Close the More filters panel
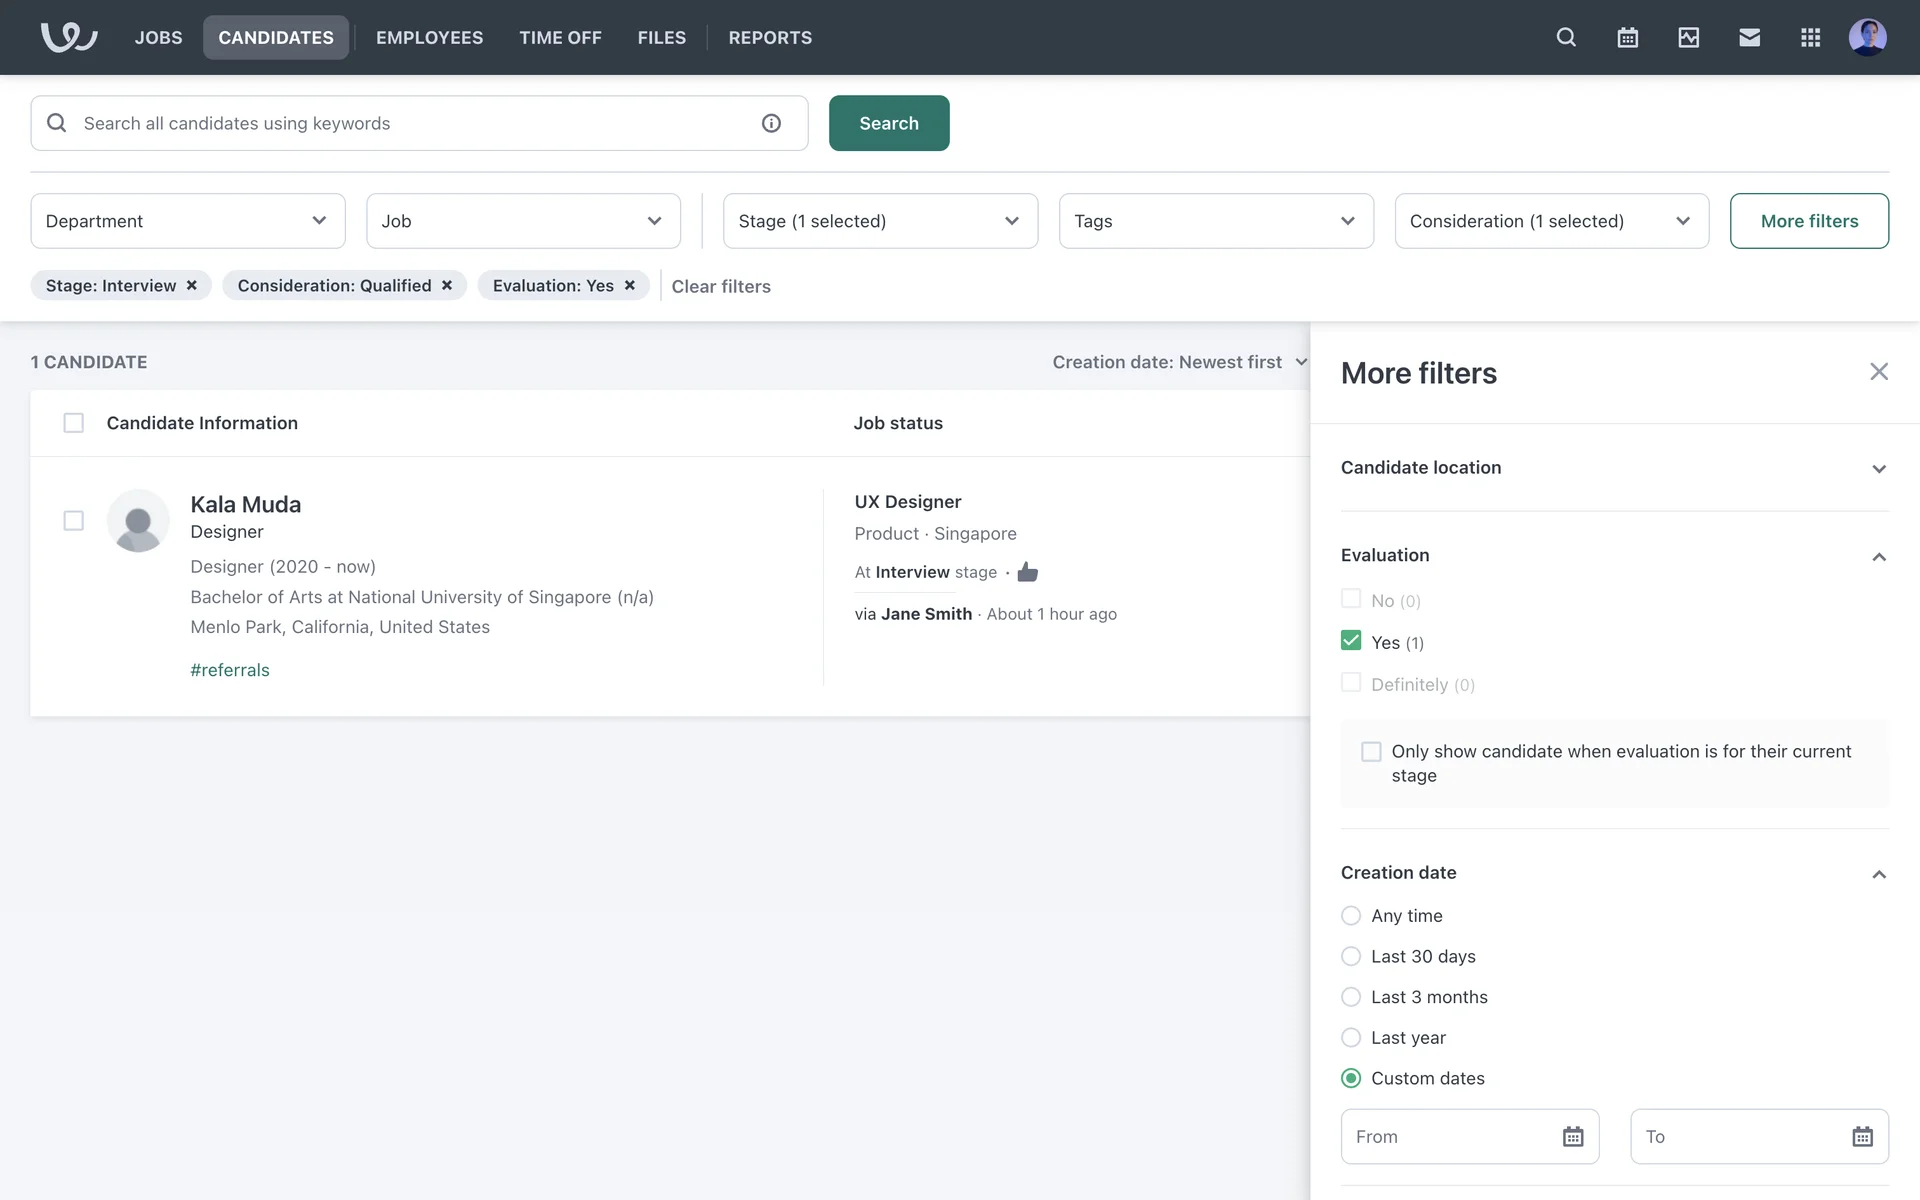This screenshot has height=1200, width=1920. tap(1878, 372)
